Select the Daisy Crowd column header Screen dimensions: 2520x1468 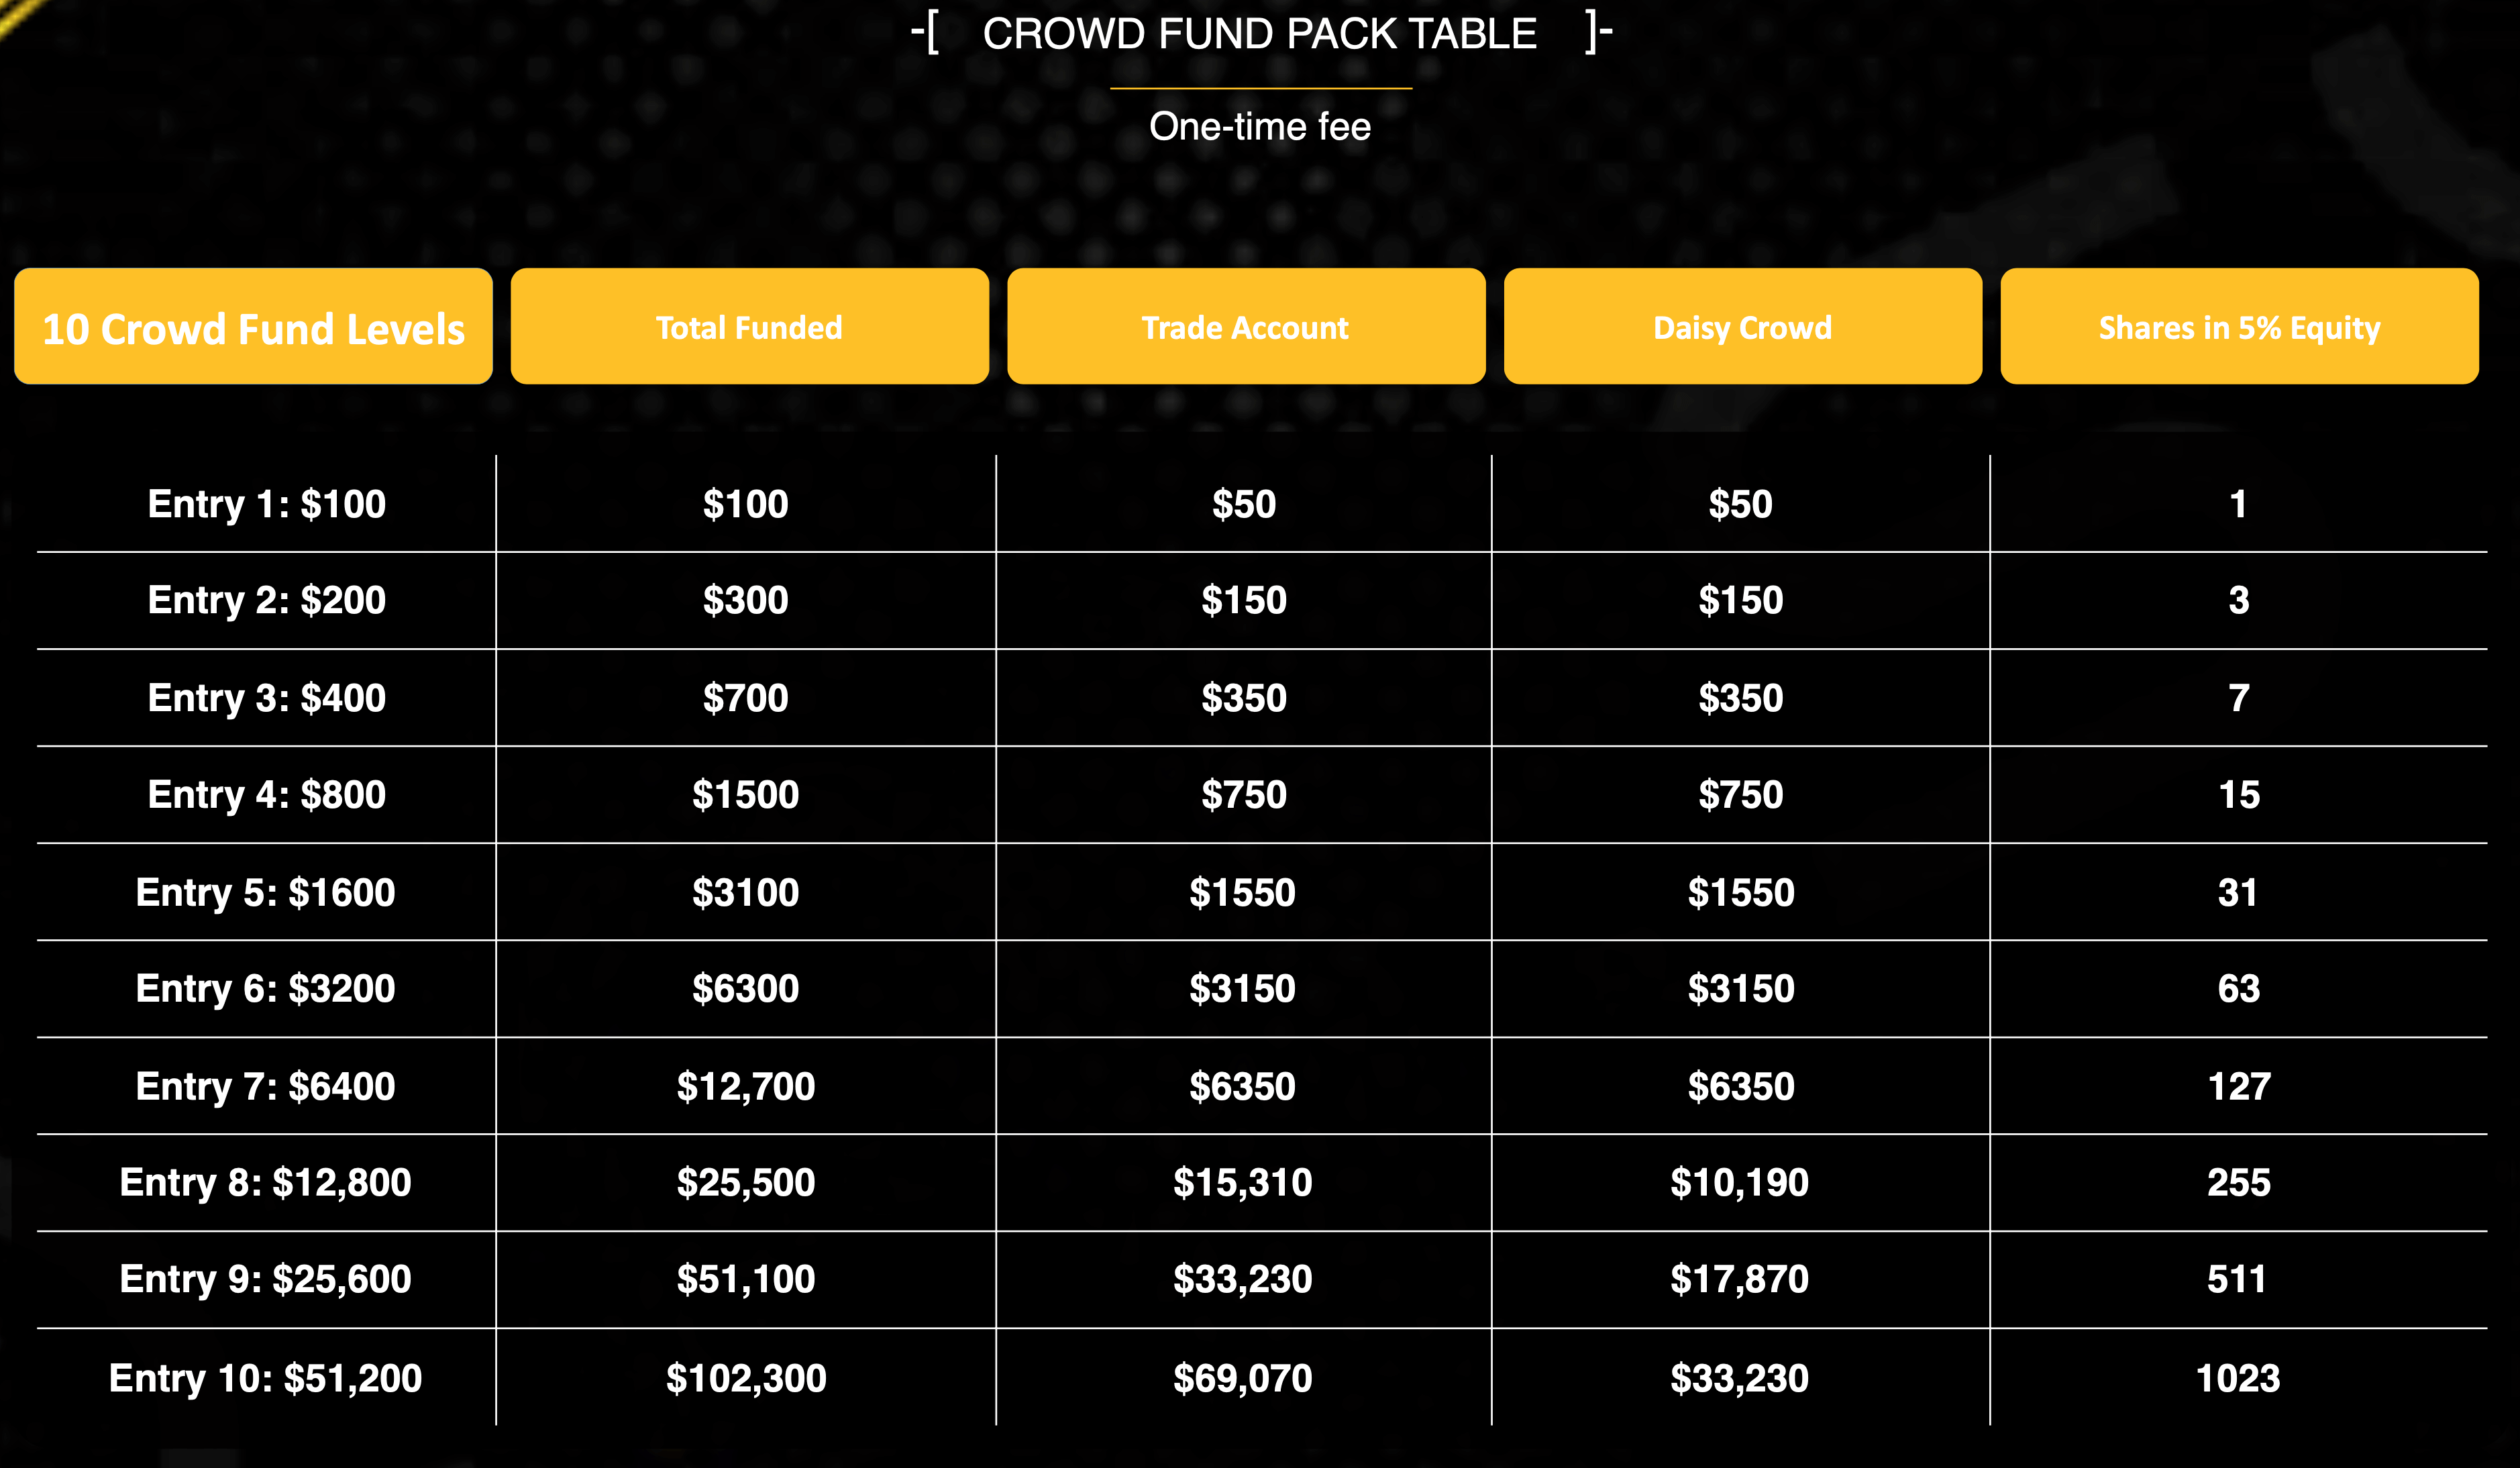(x=1742, y=327)
